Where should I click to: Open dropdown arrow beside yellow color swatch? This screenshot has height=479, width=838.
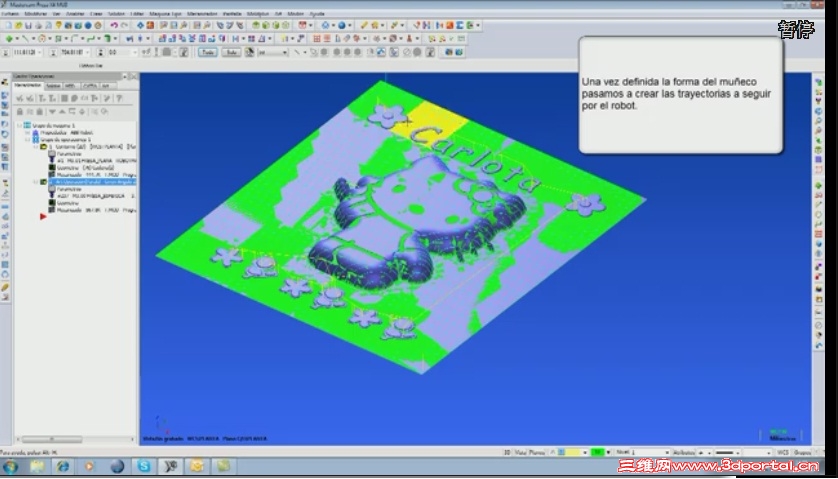(x=585, y=452)
